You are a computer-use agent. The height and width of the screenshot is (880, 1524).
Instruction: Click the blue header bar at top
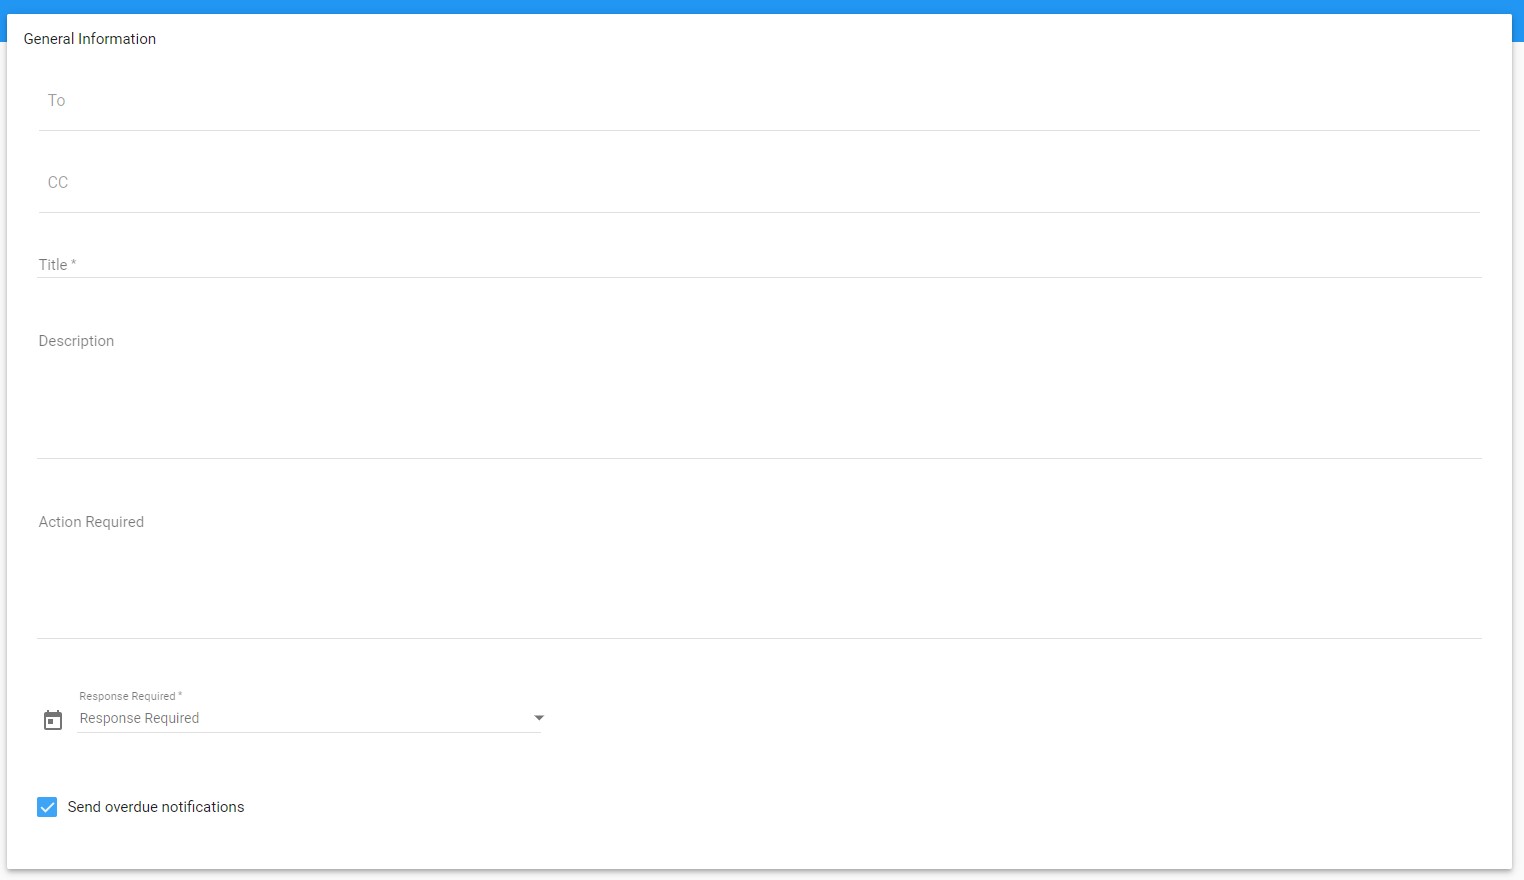pos(760,6)
